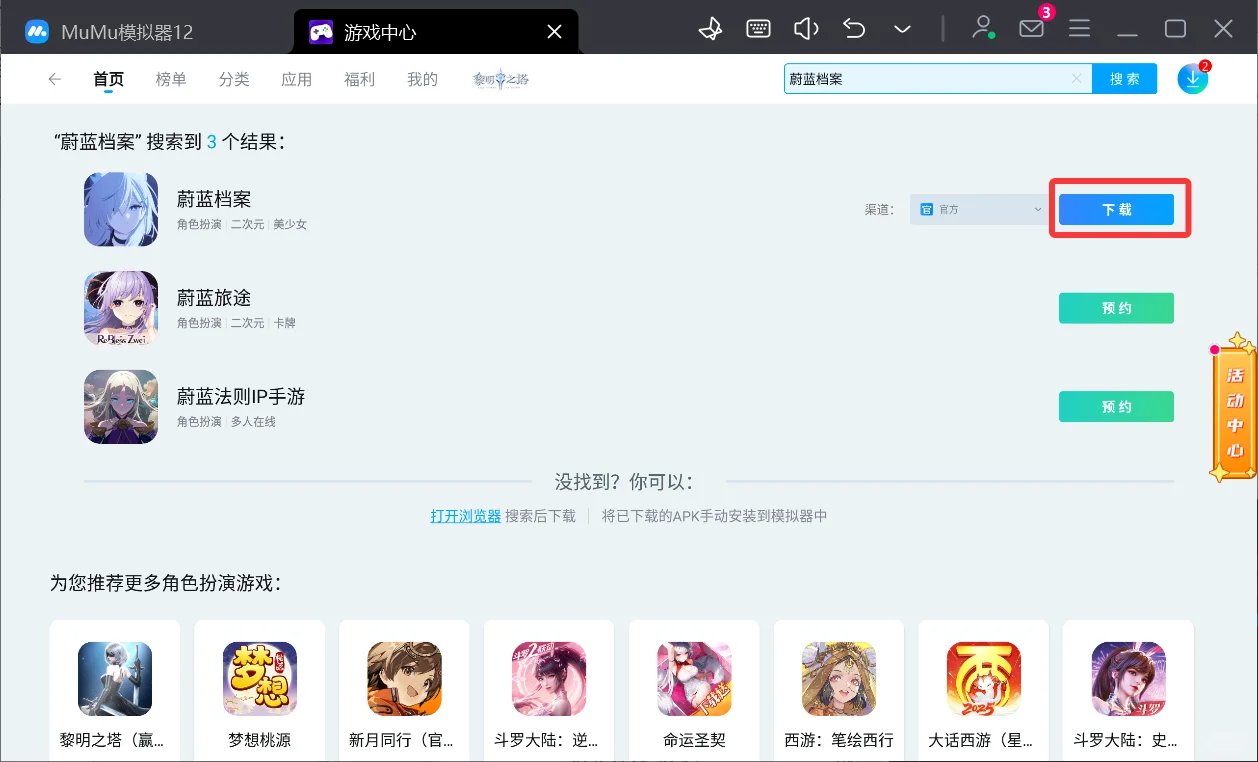The image size is (1258, 762).
Task: Switch to the 福利 tab
Action: coord(360,79)
